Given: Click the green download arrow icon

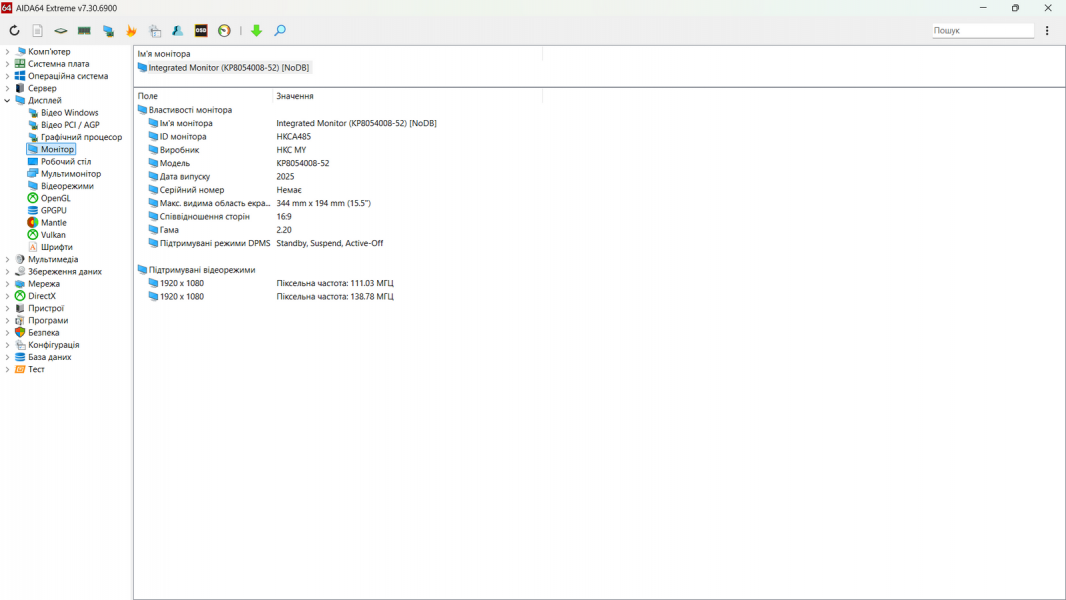Looking at the screenshot, I should tap(256, 31).
